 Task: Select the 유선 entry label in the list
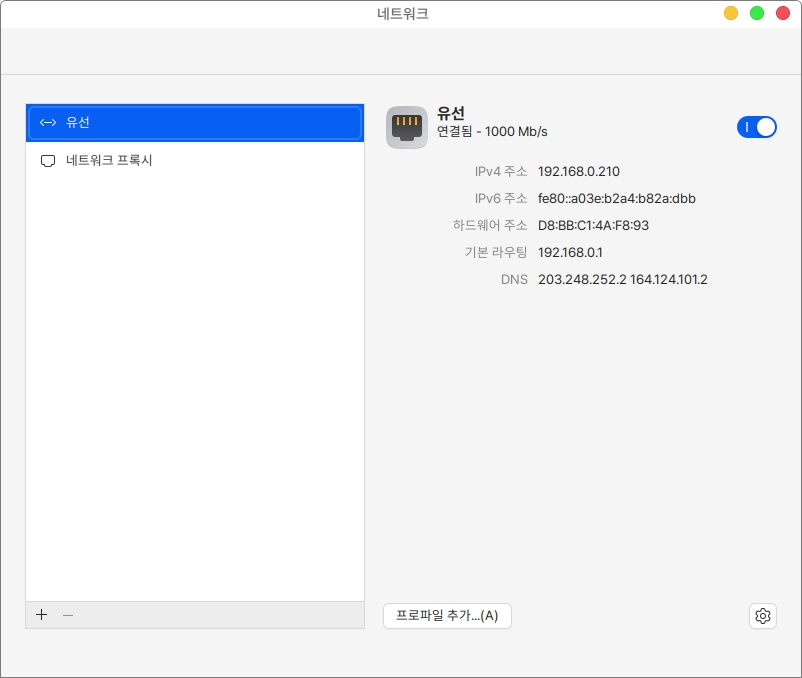click(x=78, y=123)
